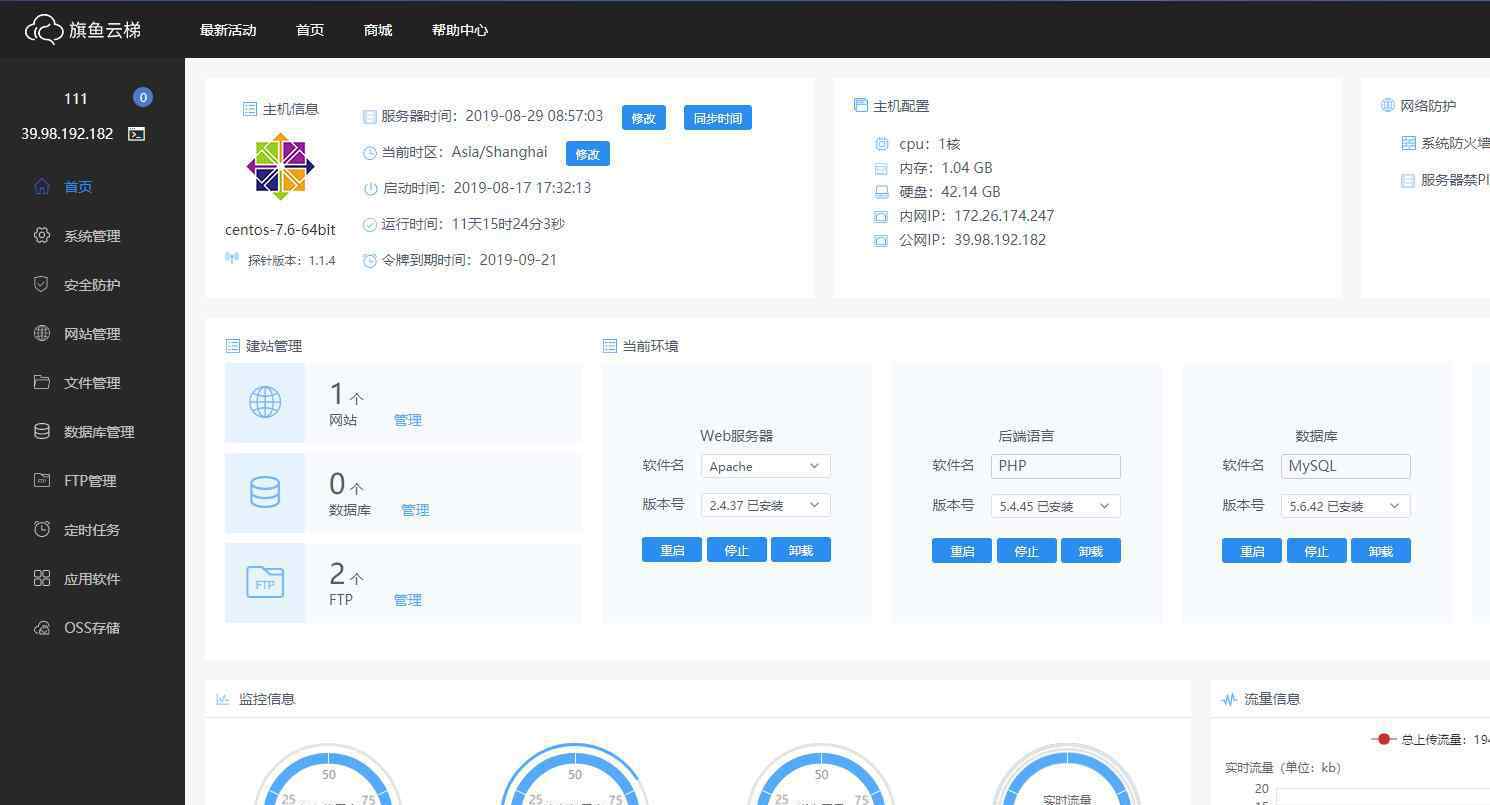Click the shield icon for 安全防护
The width and height of the screenshot is (1490, 805).
tap(42, 284)
